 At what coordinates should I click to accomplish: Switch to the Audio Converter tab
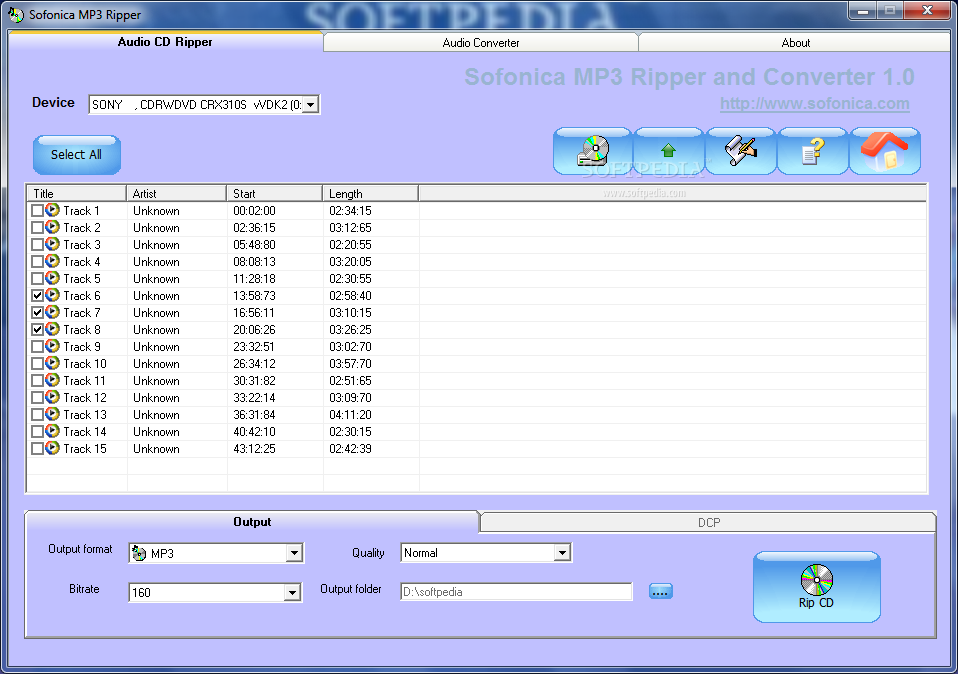pyautogui.click(x=481, y=43)
